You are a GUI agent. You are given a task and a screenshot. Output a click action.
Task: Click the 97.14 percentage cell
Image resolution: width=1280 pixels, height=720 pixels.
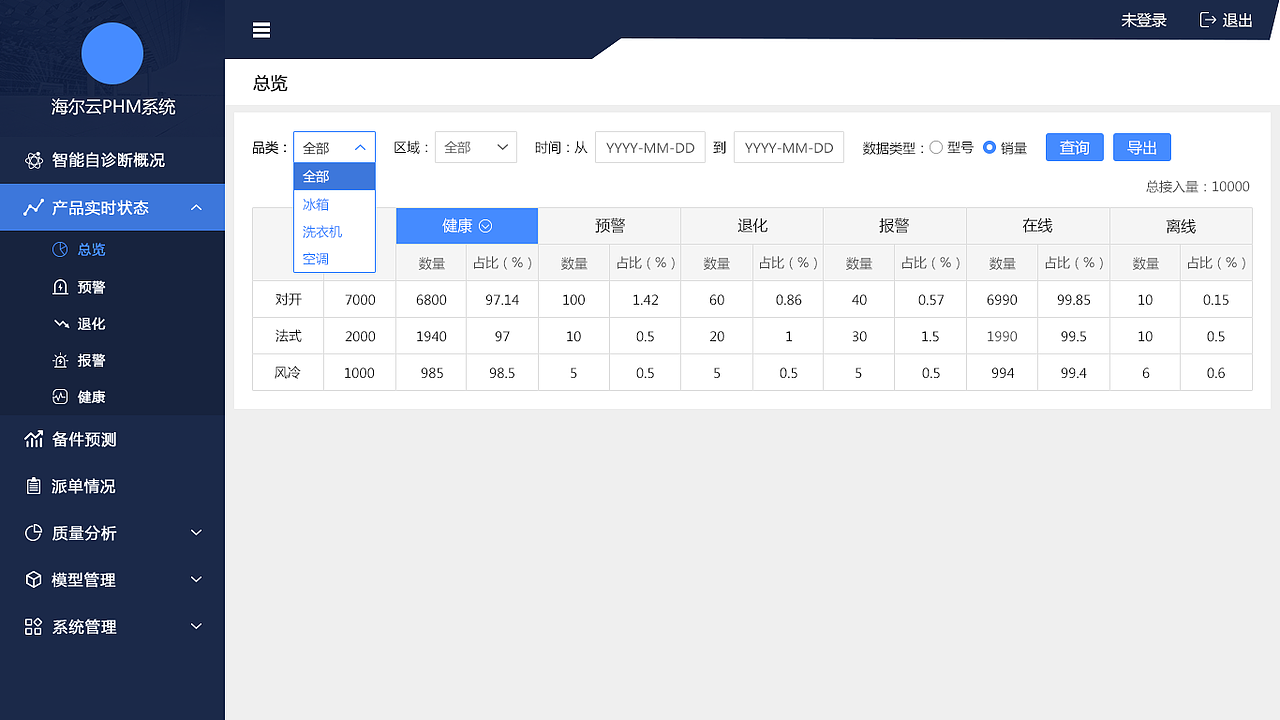click(x=503, y=299)
